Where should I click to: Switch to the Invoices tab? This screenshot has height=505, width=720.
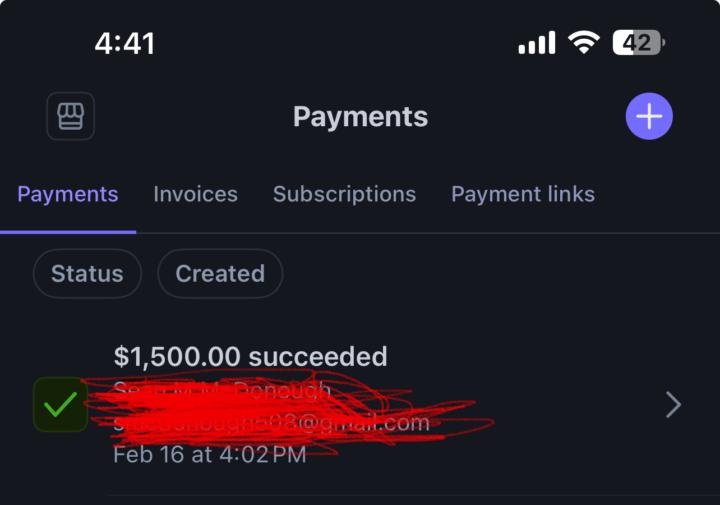(195, 194)
